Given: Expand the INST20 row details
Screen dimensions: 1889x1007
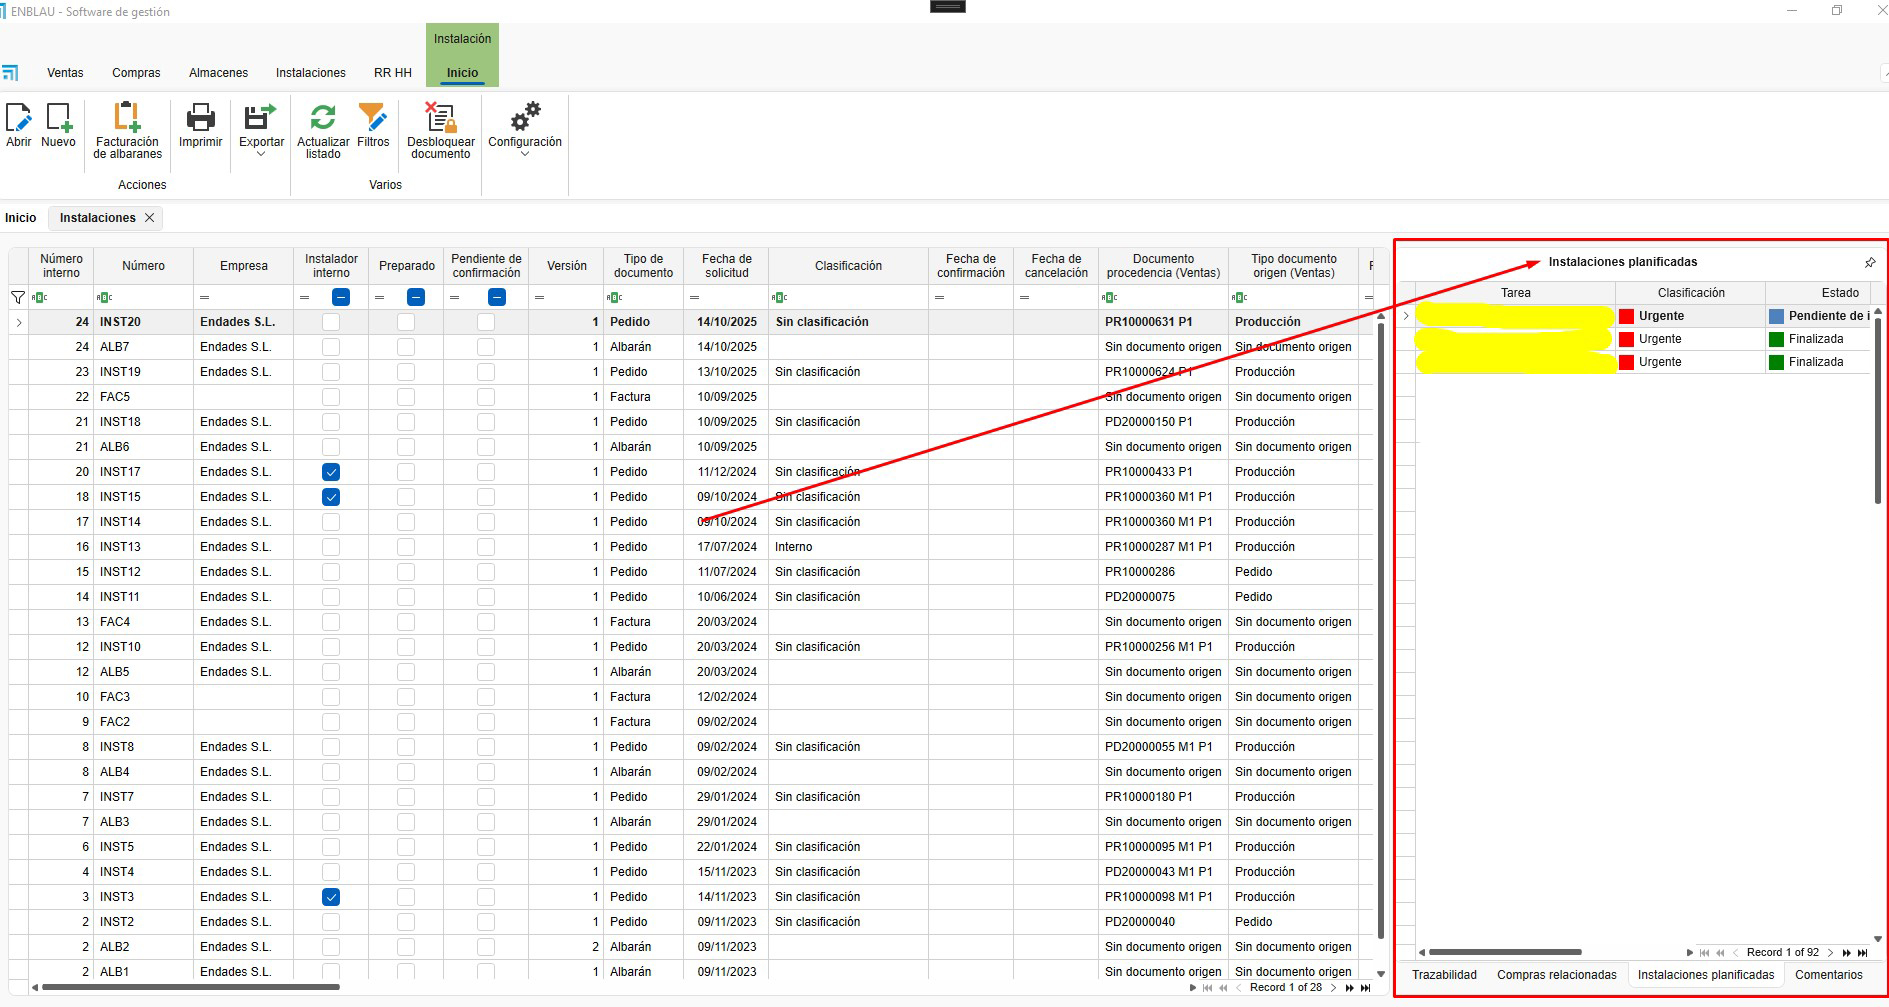Looking at the screenshot, I should coord(19,322).
